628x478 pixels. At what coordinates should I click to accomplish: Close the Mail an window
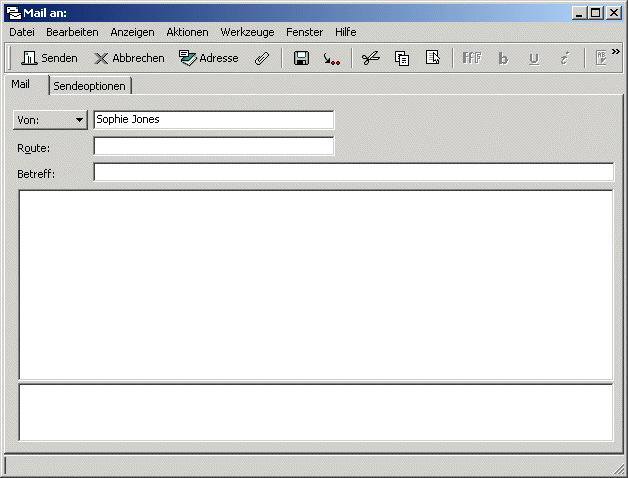pyautogui.click(x=613, y=13)
